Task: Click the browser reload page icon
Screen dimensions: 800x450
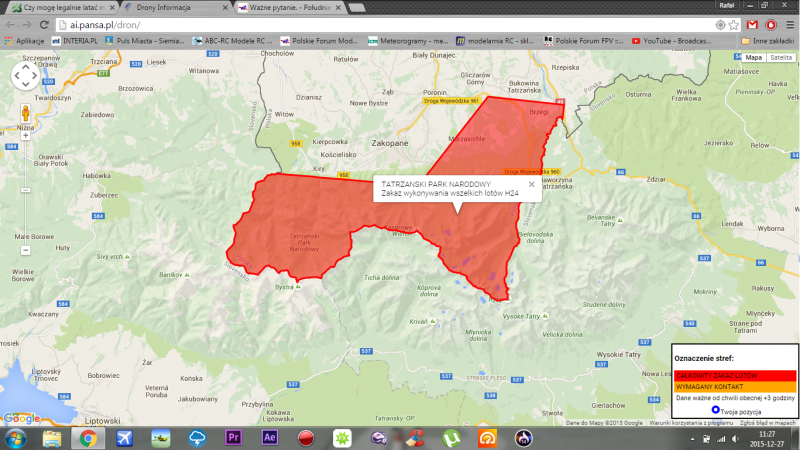Action: pyautogui.click(x=46, y=23)
